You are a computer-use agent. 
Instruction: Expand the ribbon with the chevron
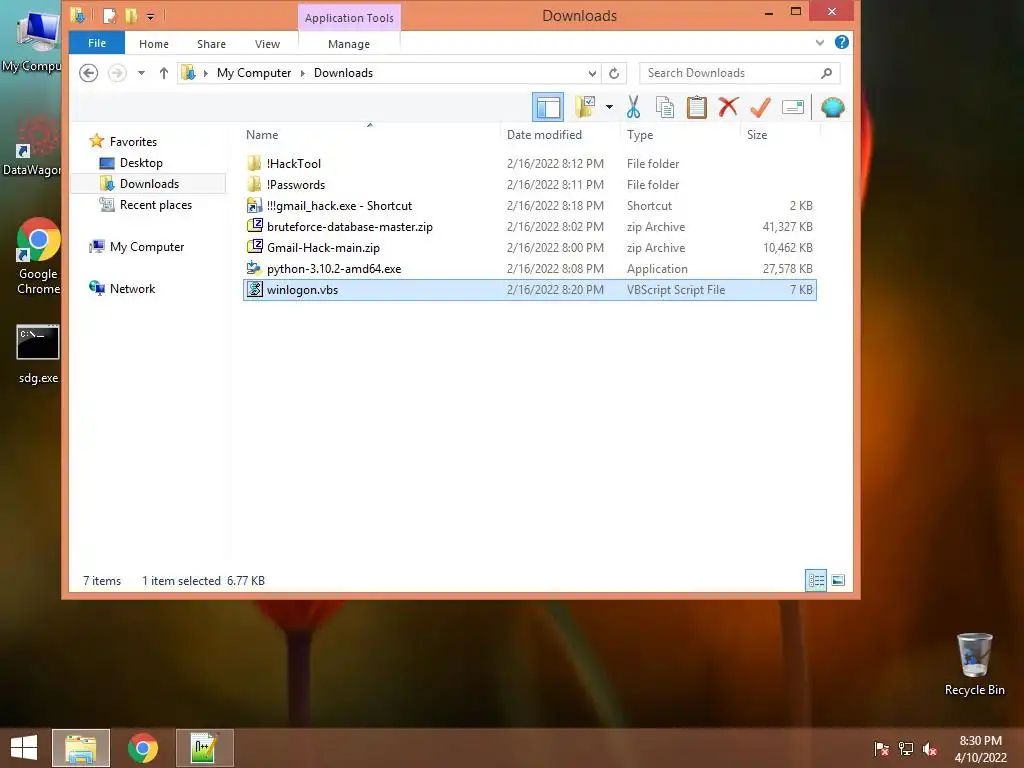820,42
